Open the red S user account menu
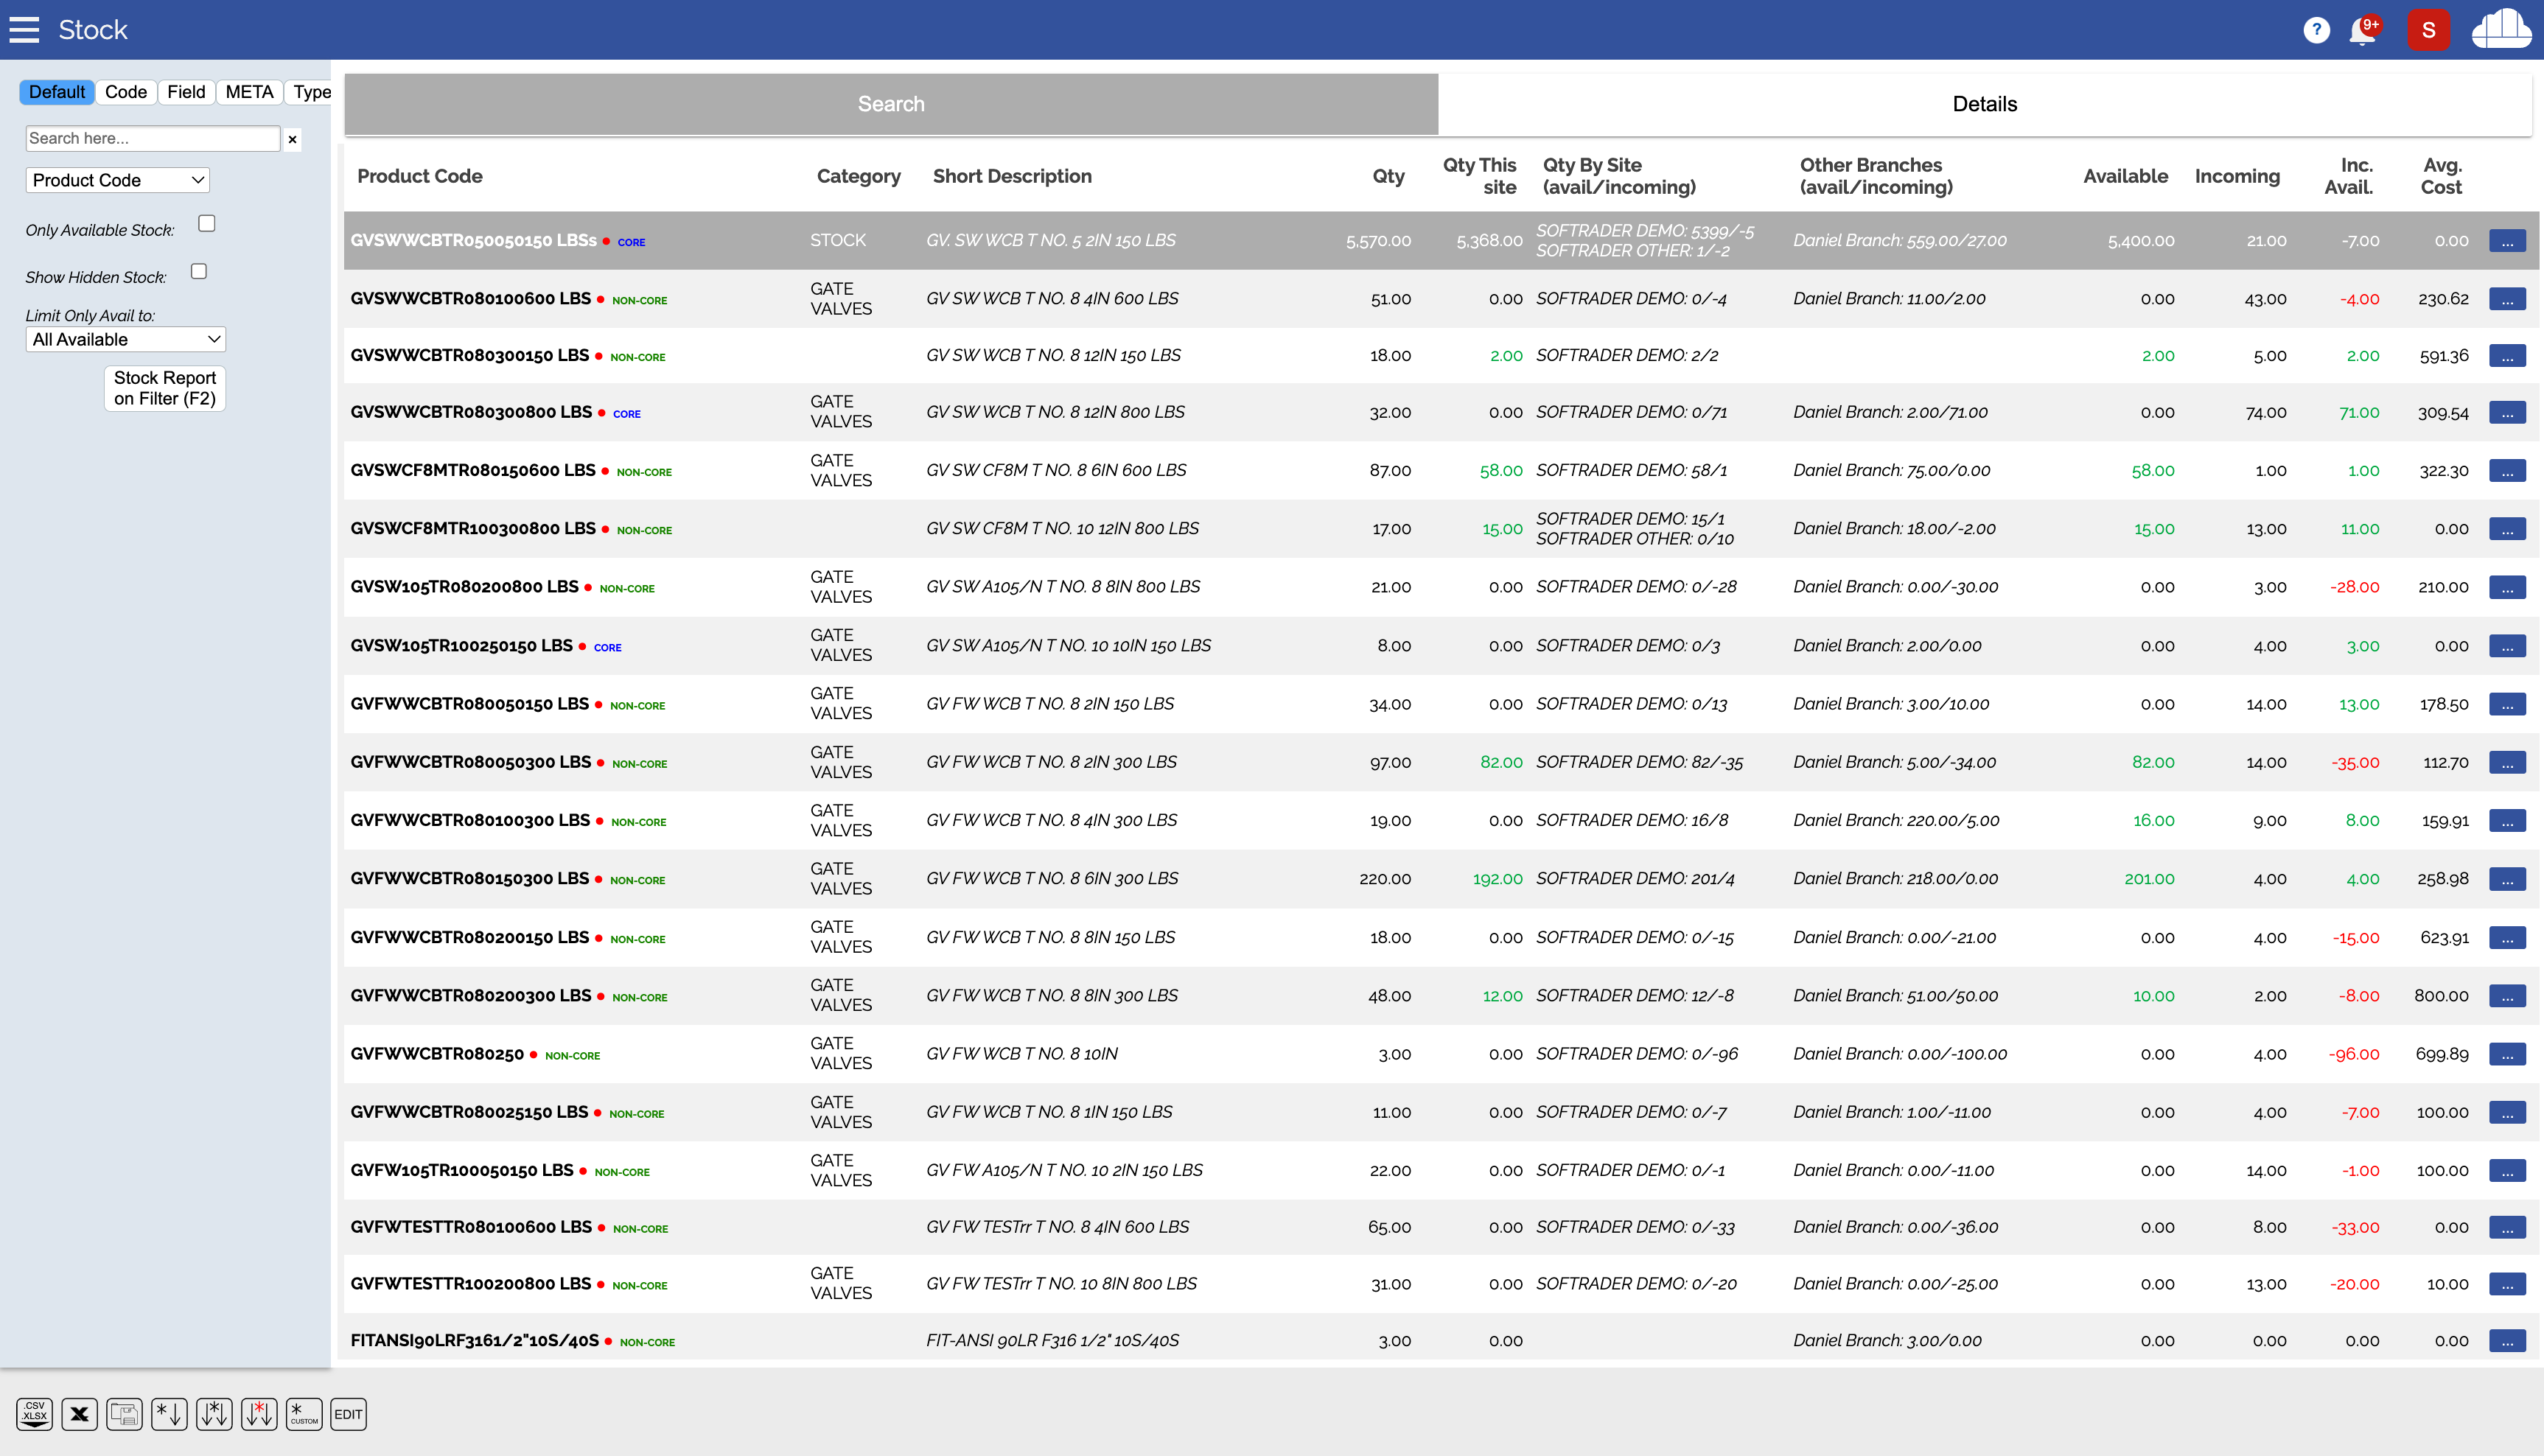 click(x=2428, y=30)
